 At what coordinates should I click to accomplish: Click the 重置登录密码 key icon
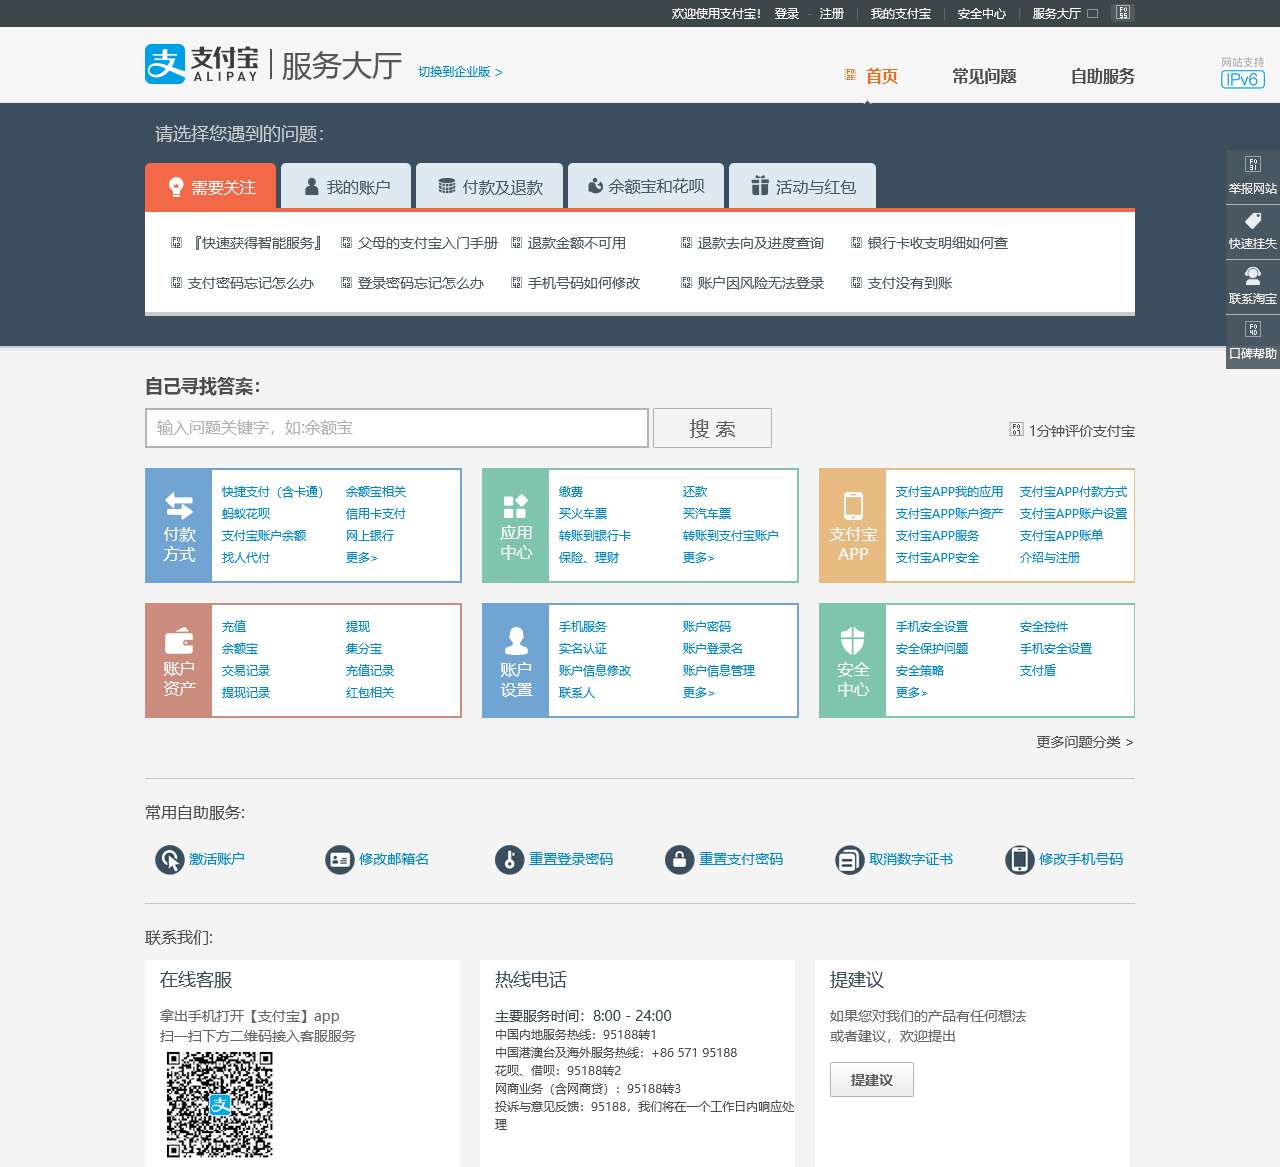point(510,860)
